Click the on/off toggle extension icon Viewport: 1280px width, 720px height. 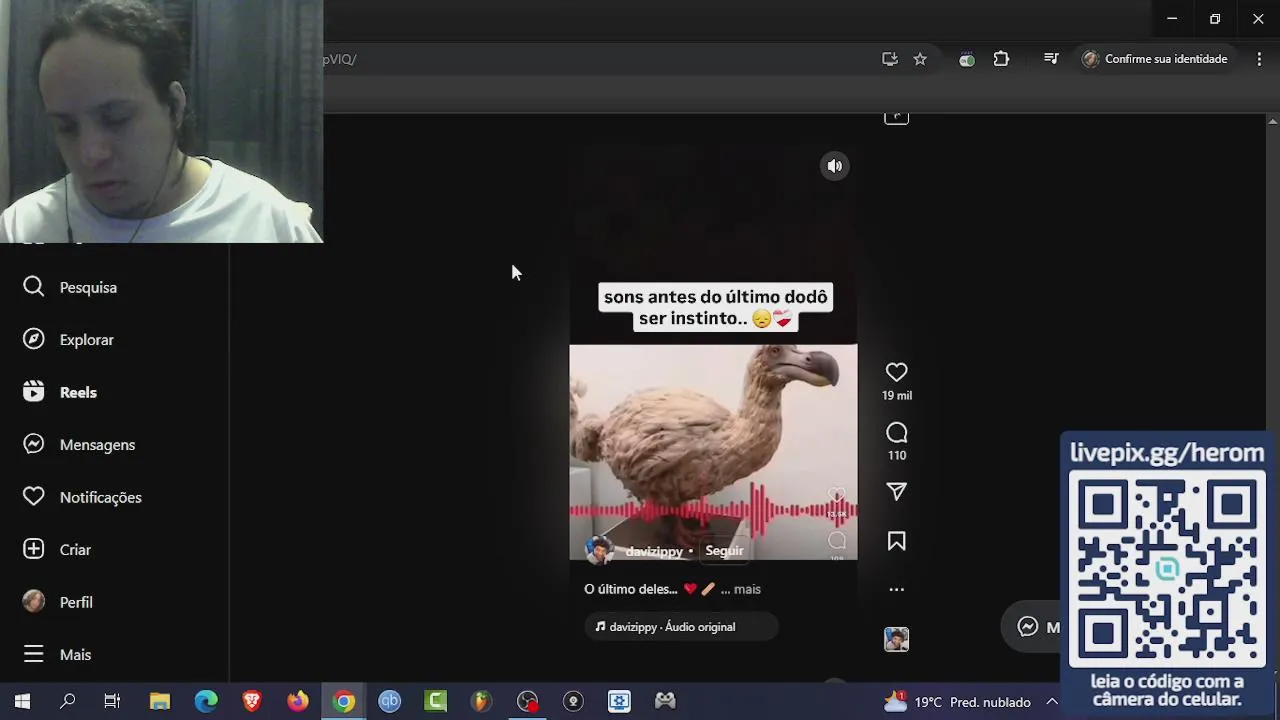(967, 59)
